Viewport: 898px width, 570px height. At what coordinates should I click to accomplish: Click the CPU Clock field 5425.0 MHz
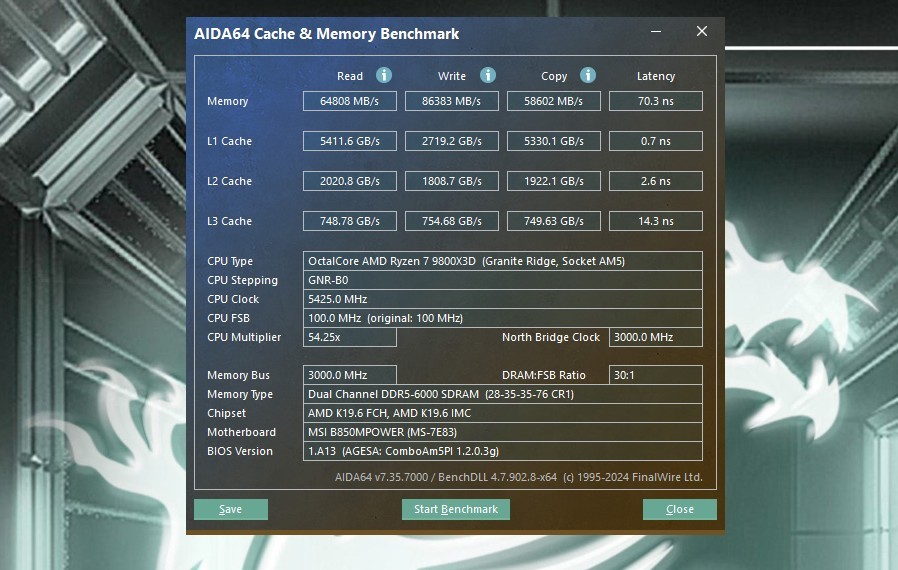[503, 299]
